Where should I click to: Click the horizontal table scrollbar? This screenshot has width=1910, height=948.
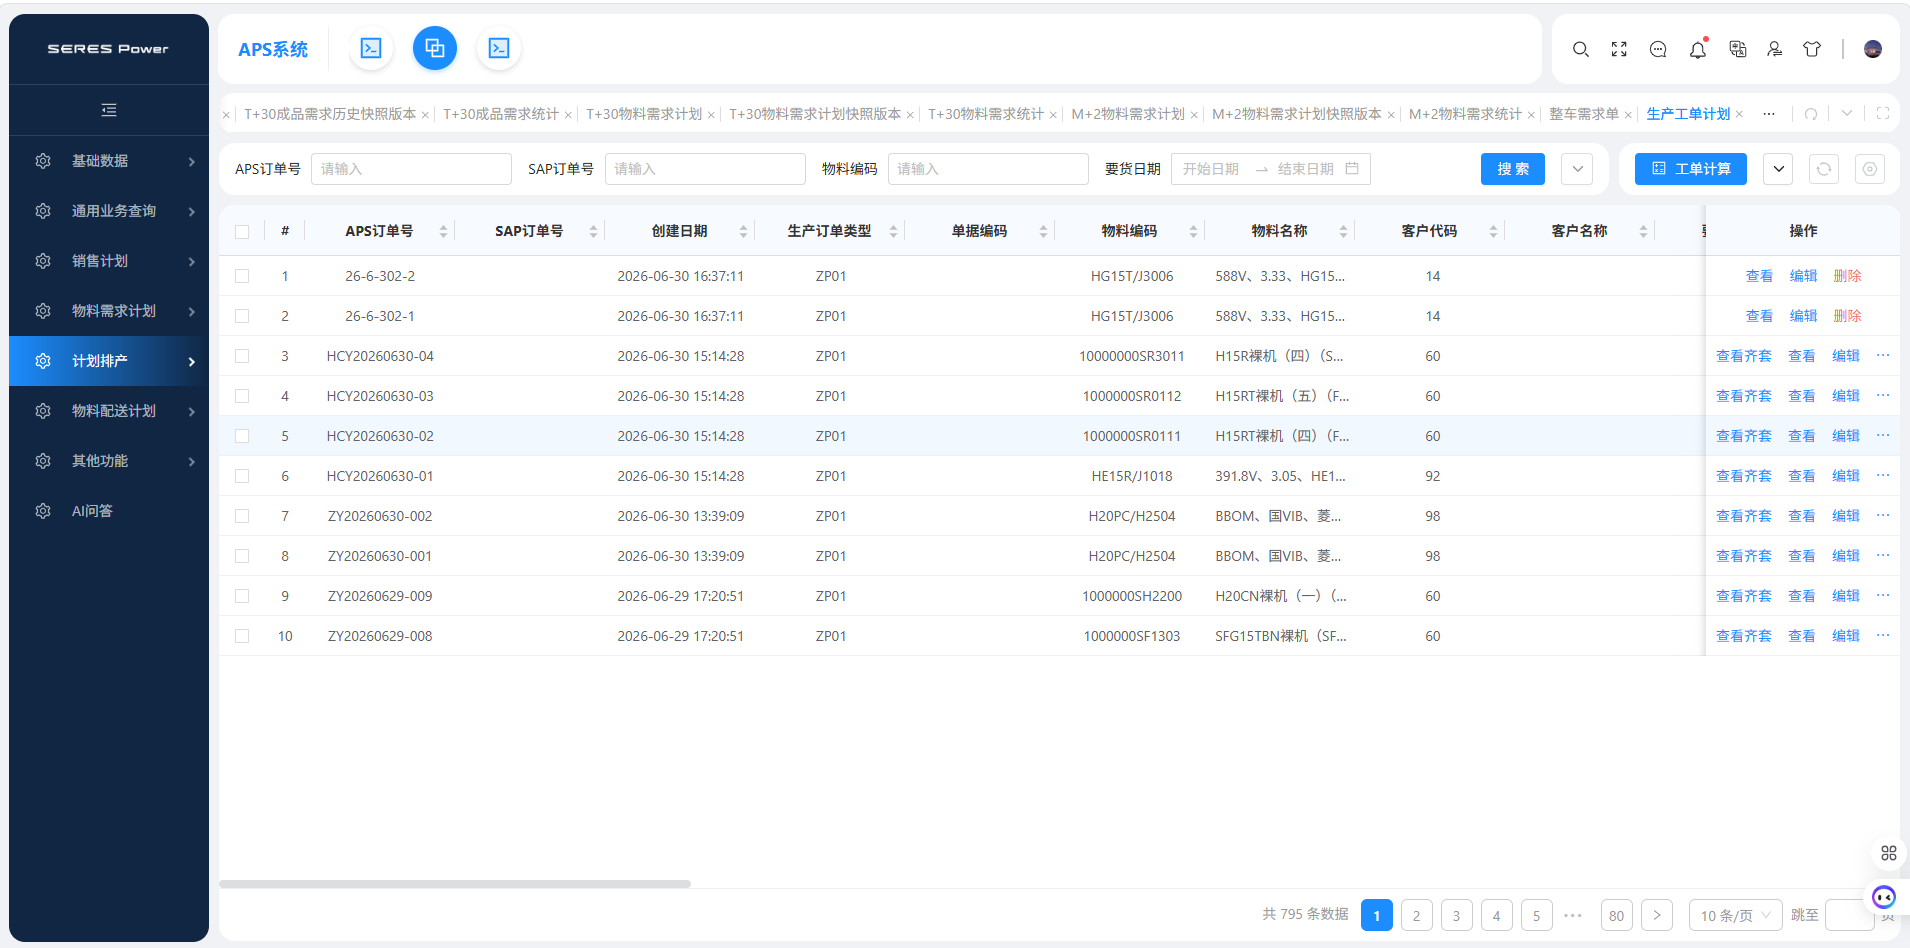[x=455, y=884]
